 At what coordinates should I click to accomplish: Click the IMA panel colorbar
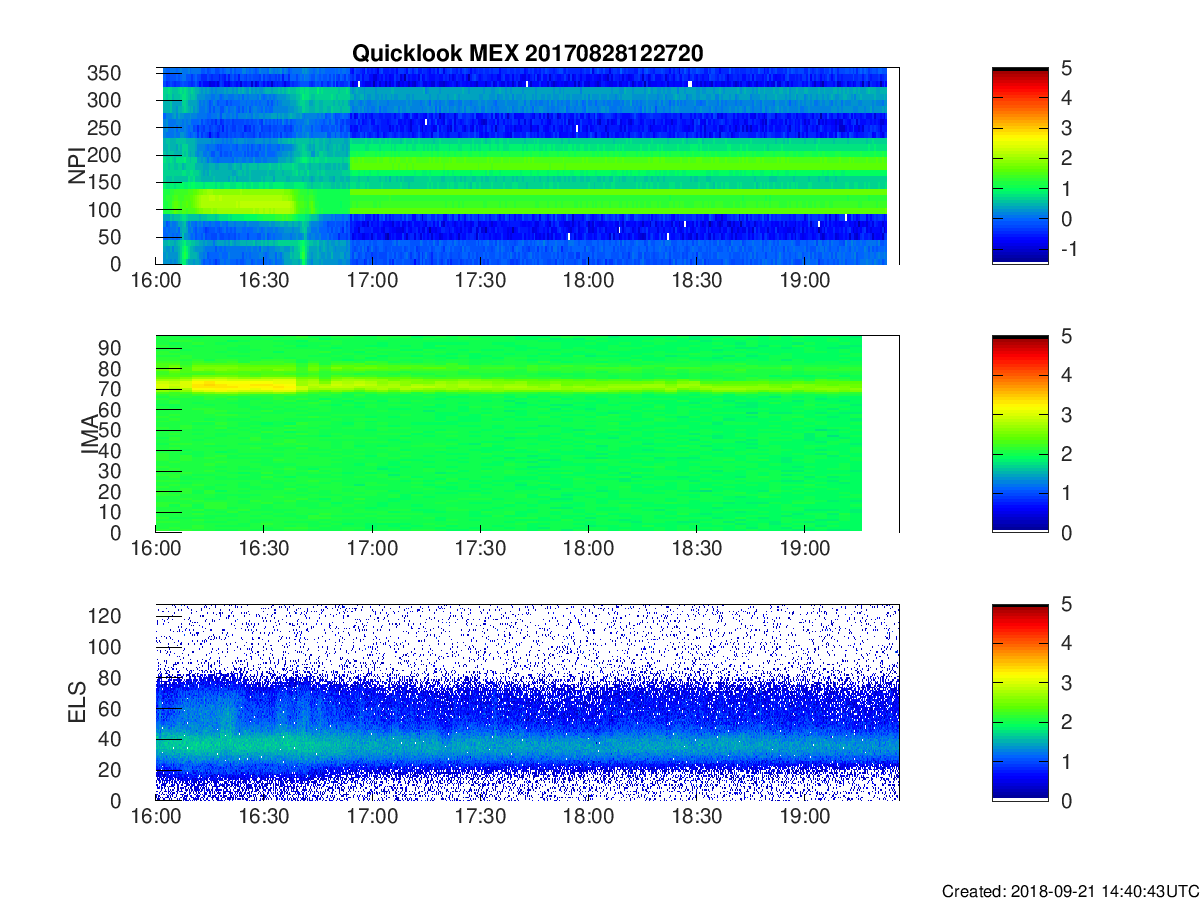(1020, 434)
